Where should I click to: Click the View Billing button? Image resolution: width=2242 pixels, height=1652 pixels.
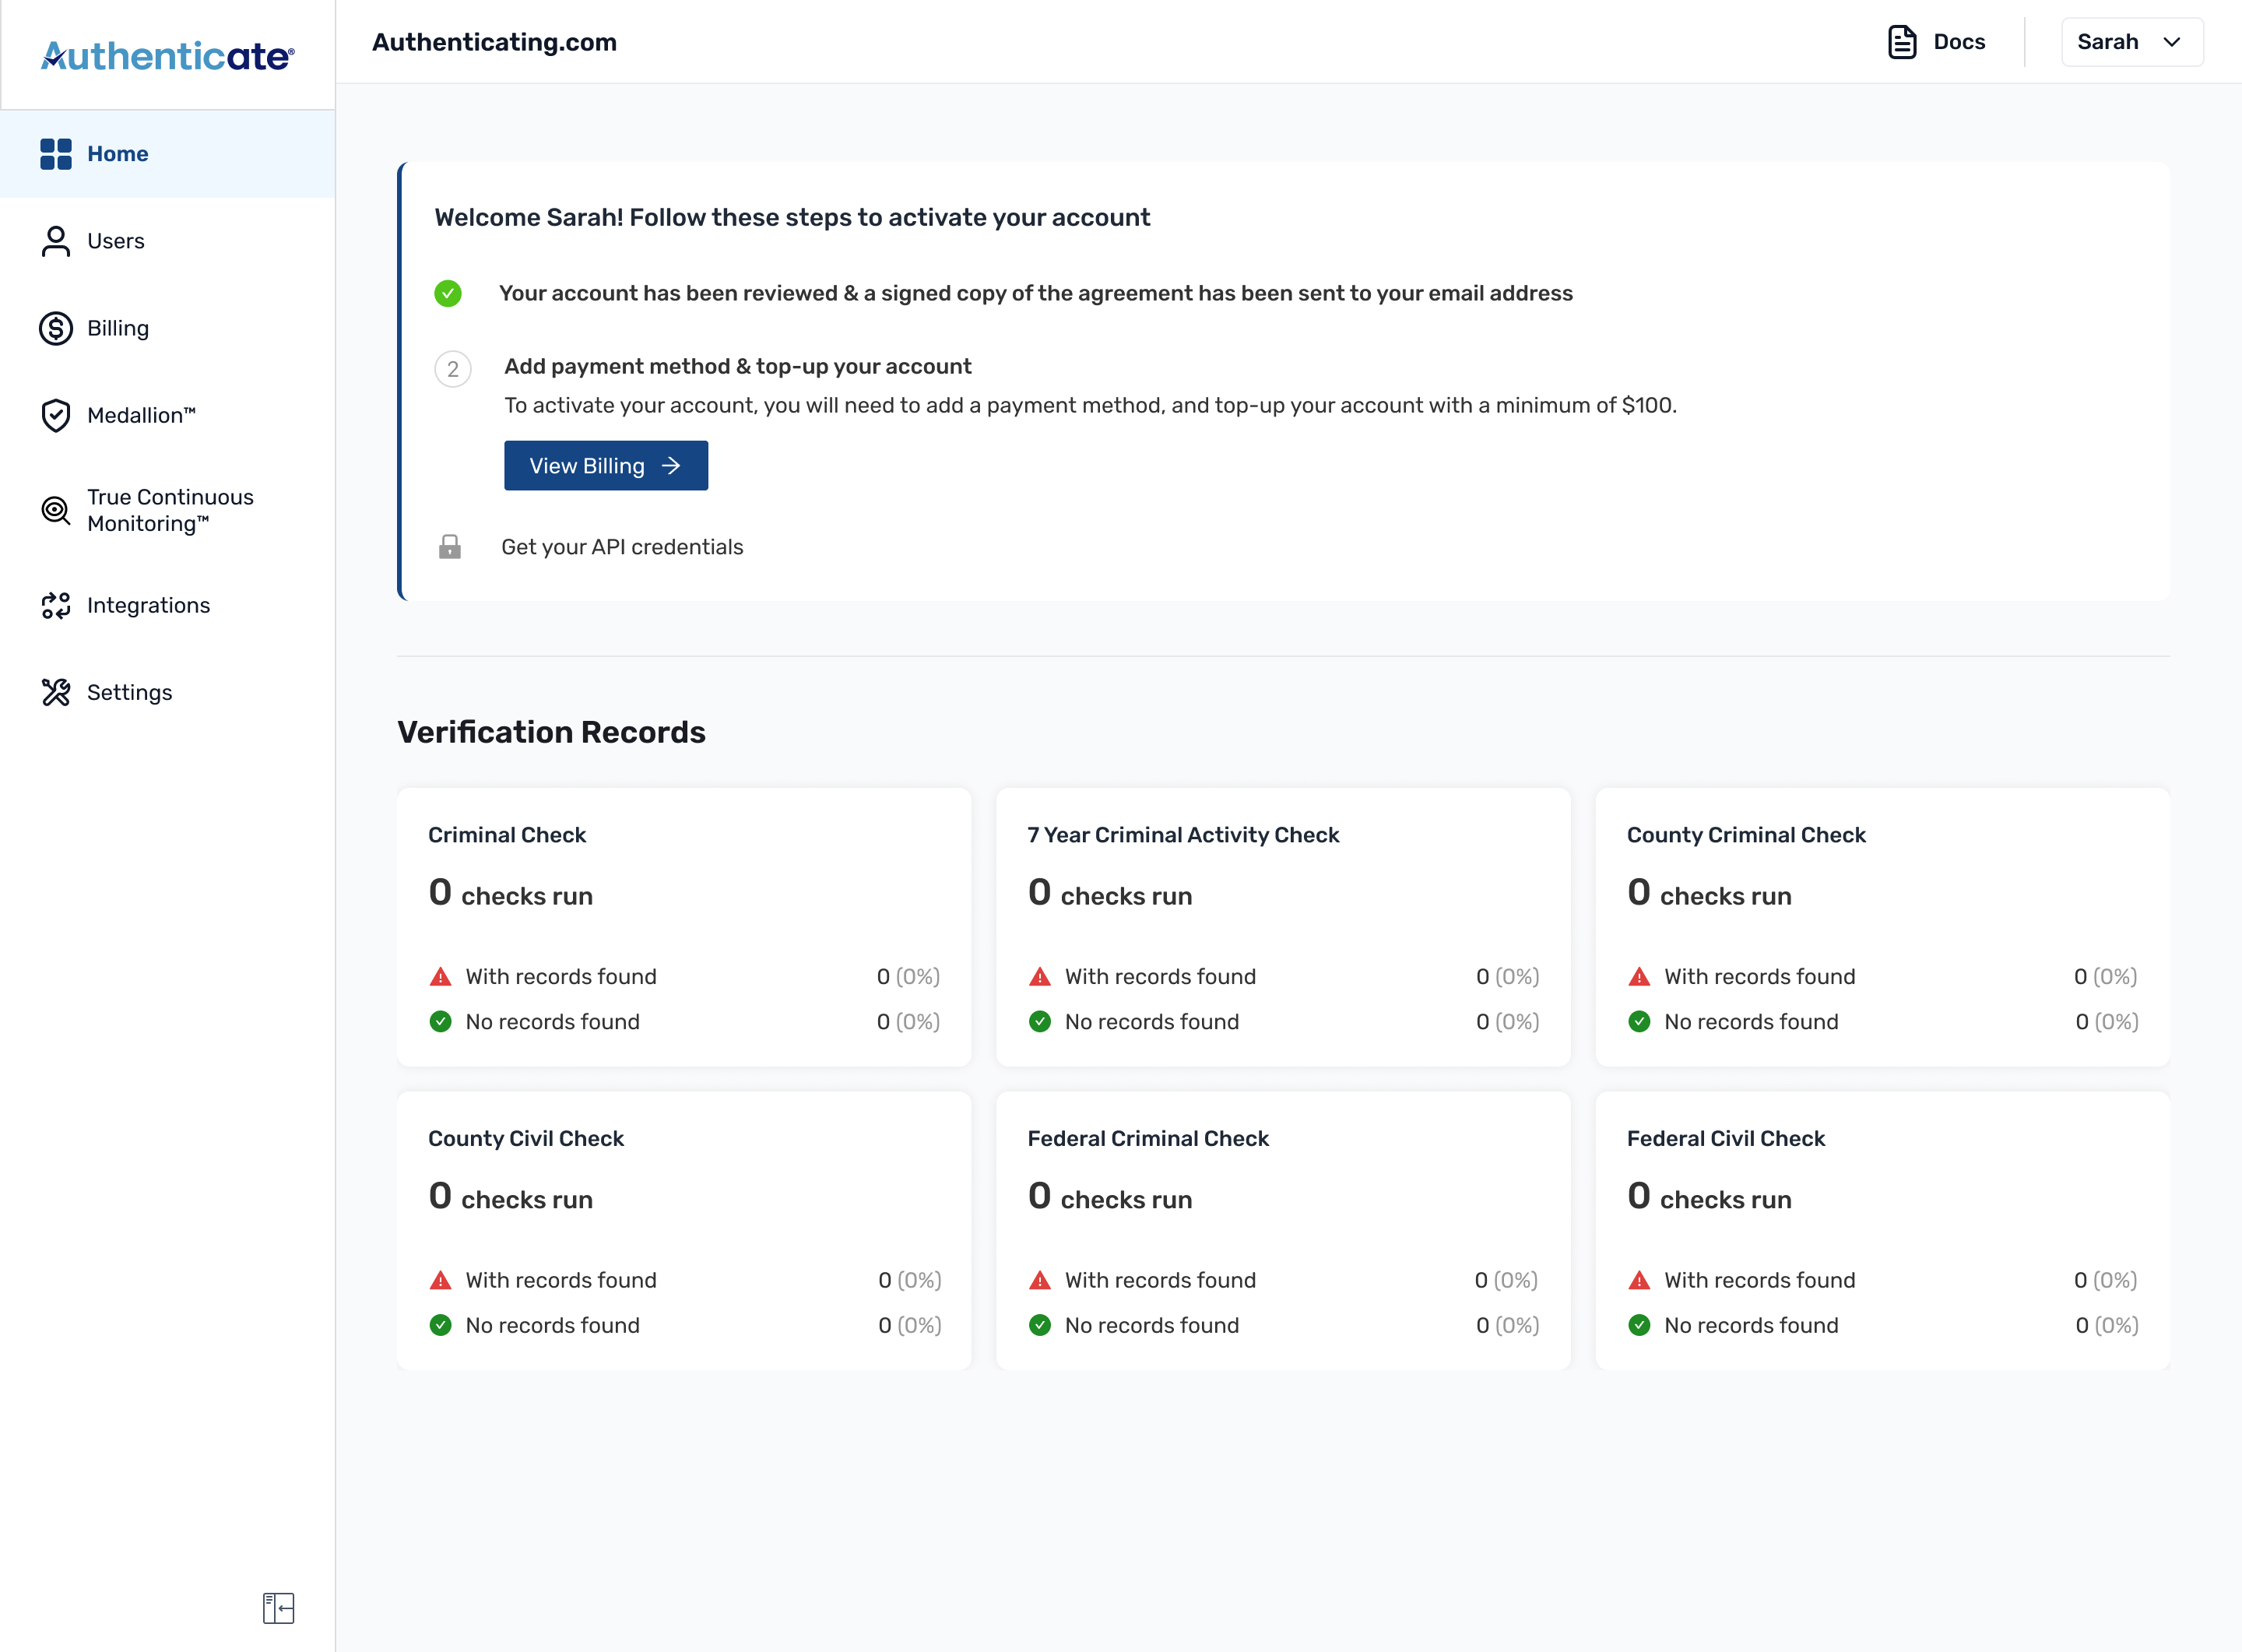tap(606, 466)
